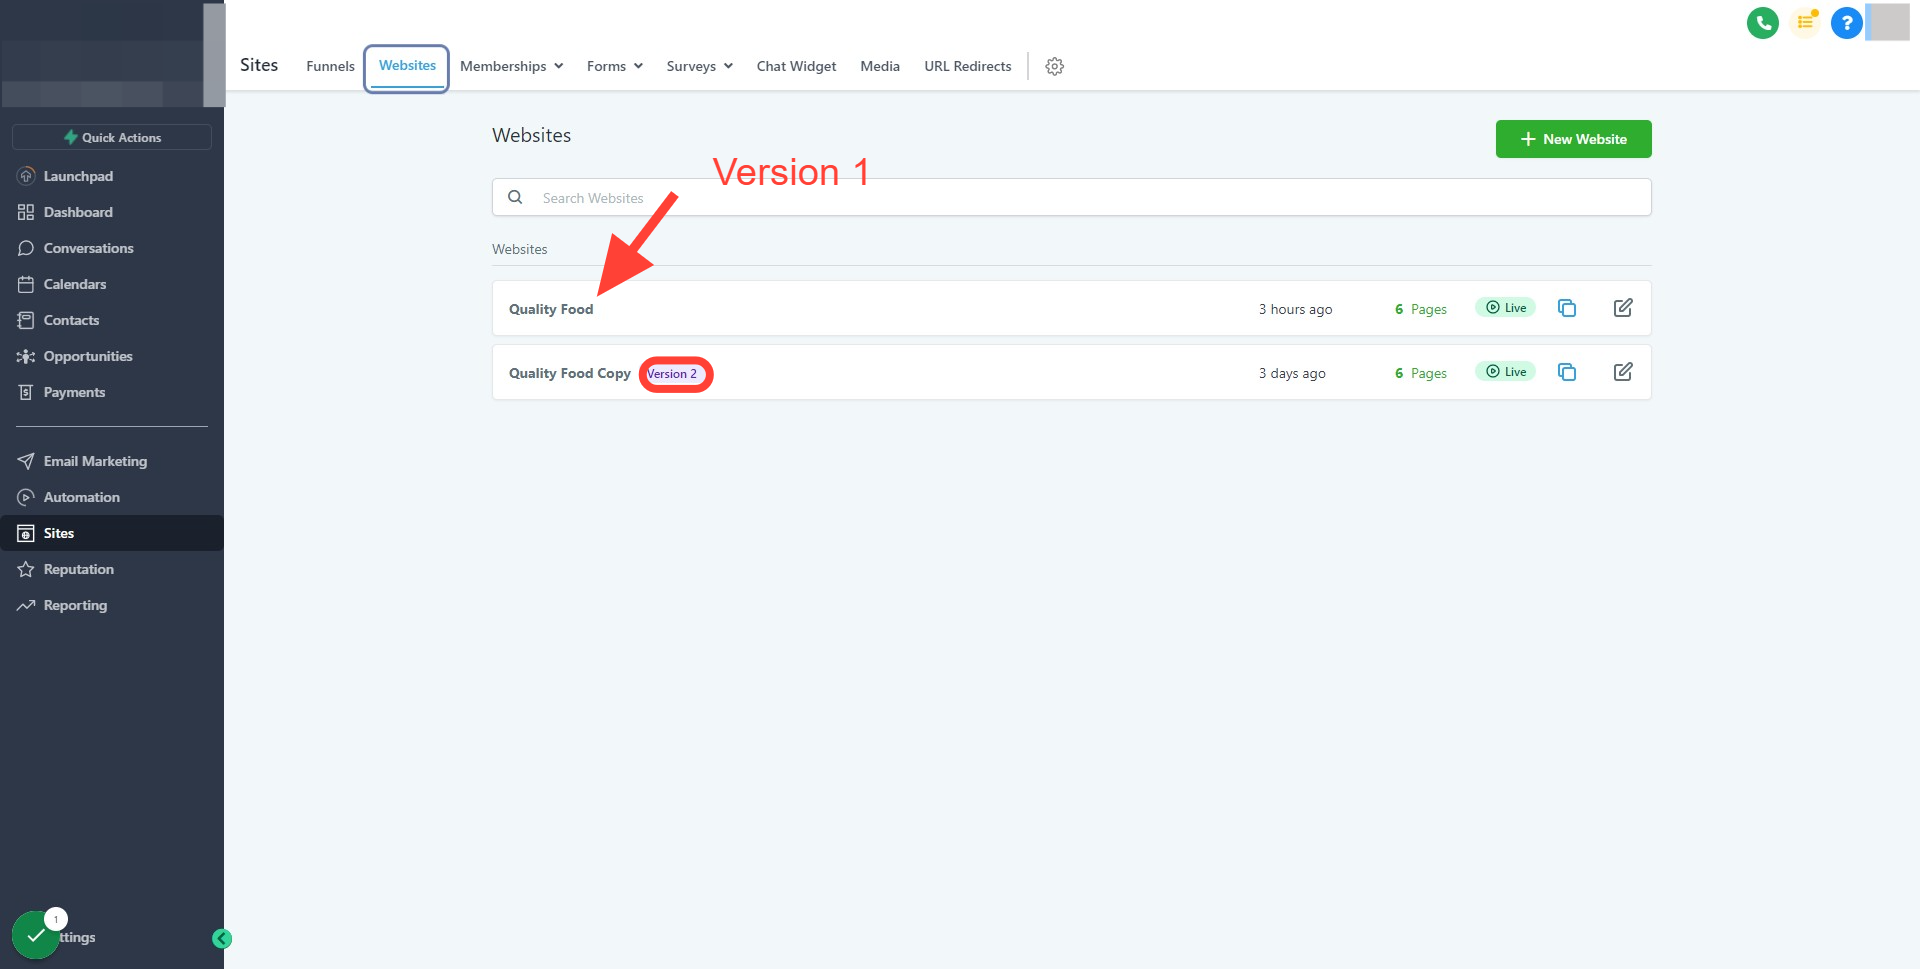The height and width of the screenshot is (969, 1920).
Task: Click the green phone dialer icon
Action: click(x=1762, y=22)
